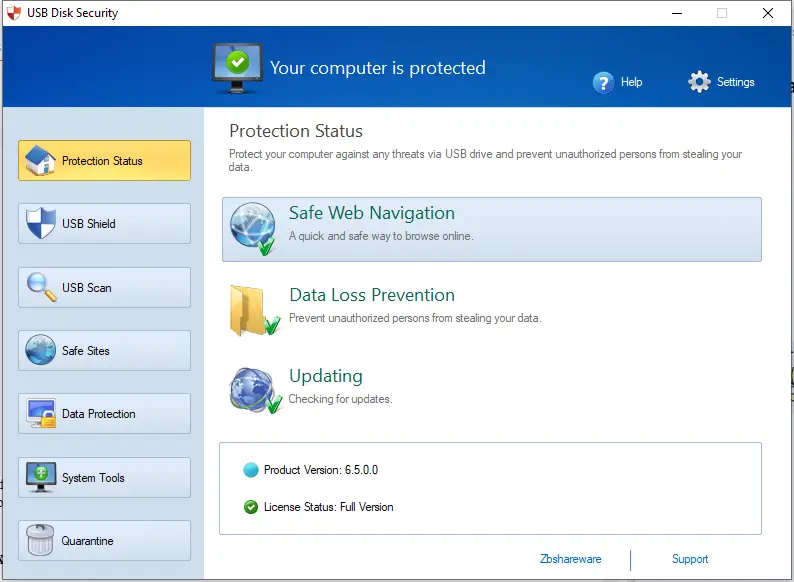Screen dimensions: 794x582
Task: Open the Support link
Action: pyautogui.click(x=690, y=559)
